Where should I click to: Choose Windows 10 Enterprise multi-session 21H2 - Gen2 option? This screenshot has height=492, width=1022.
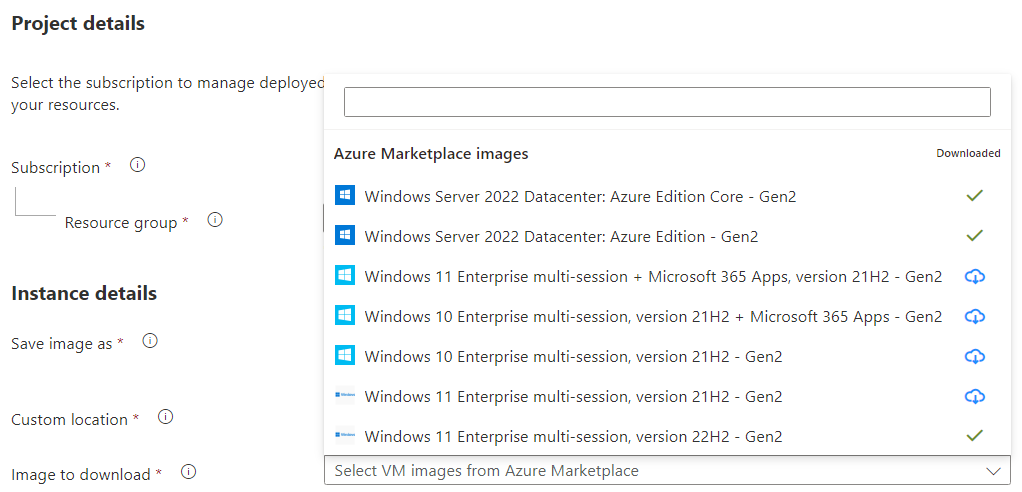[573, 357]
